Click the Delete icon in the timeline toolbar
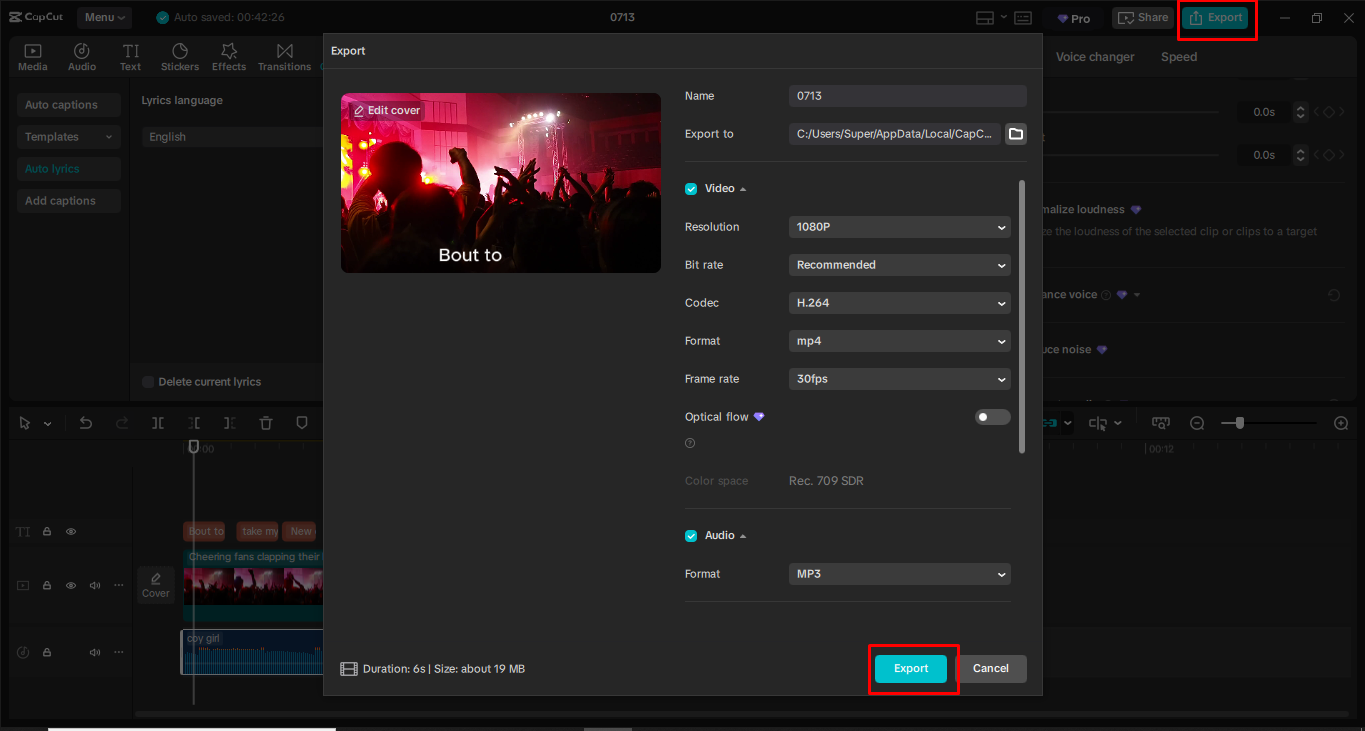Screen dimensions: 1365x731 tap(265, 423)
